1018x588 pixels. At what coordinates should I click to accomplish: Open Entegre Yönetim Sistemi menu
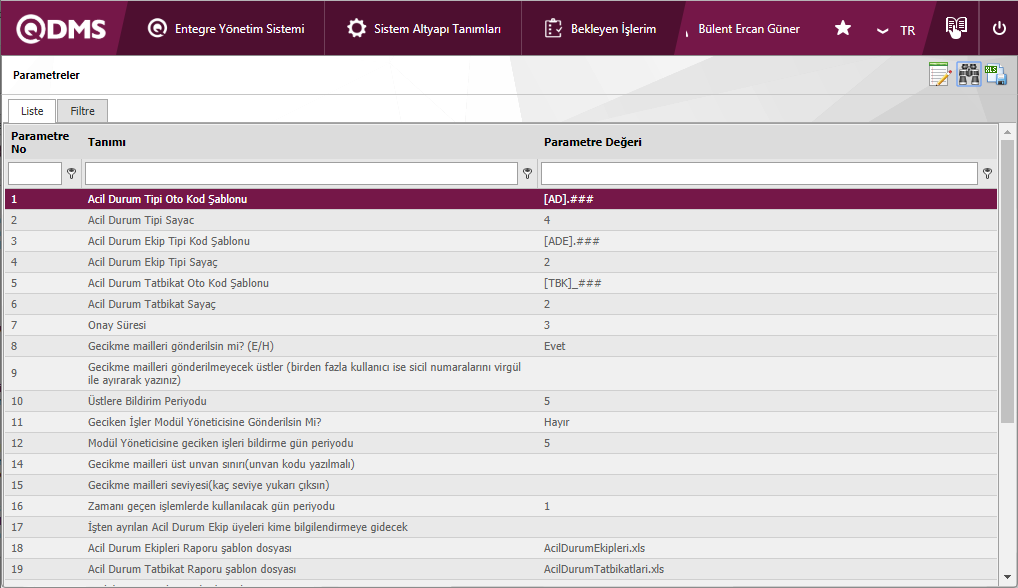[x=226, y=29]
